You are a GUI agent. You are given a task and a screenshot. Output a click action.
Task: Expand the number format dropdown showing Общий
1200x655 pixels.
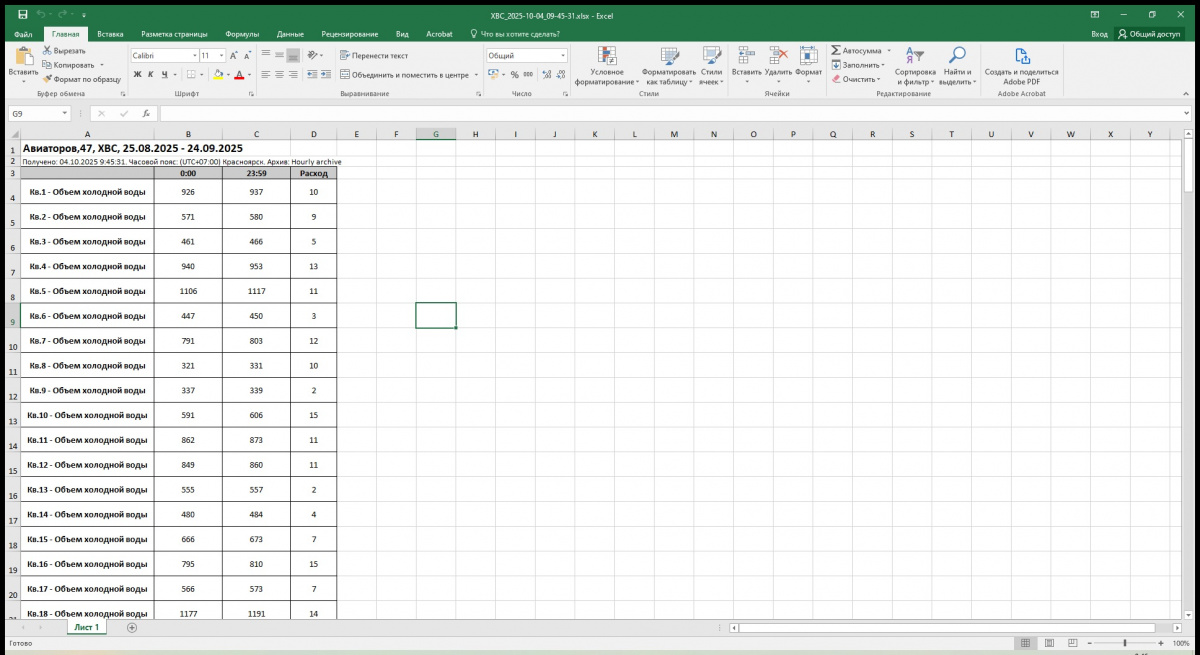pos(563,56)
